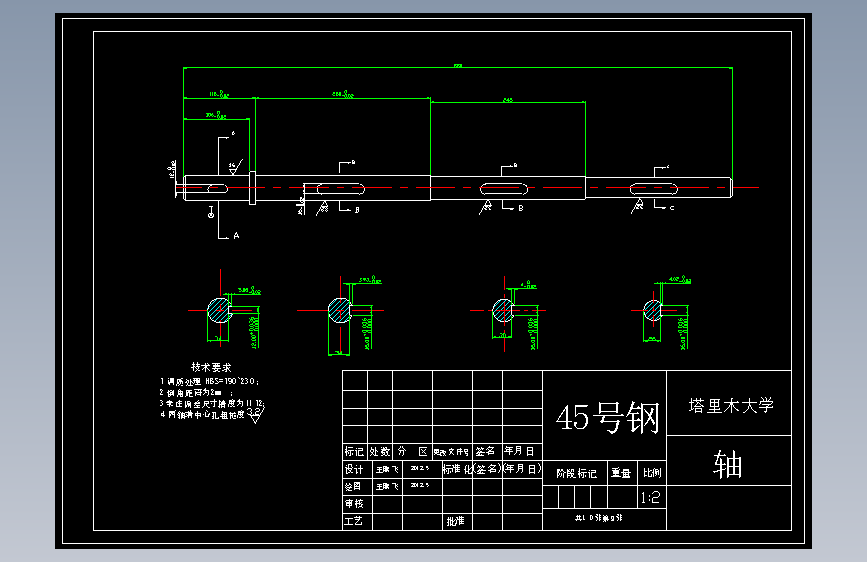
Task: Click the designer name in '绘图' row
Action: coord(387,486)
